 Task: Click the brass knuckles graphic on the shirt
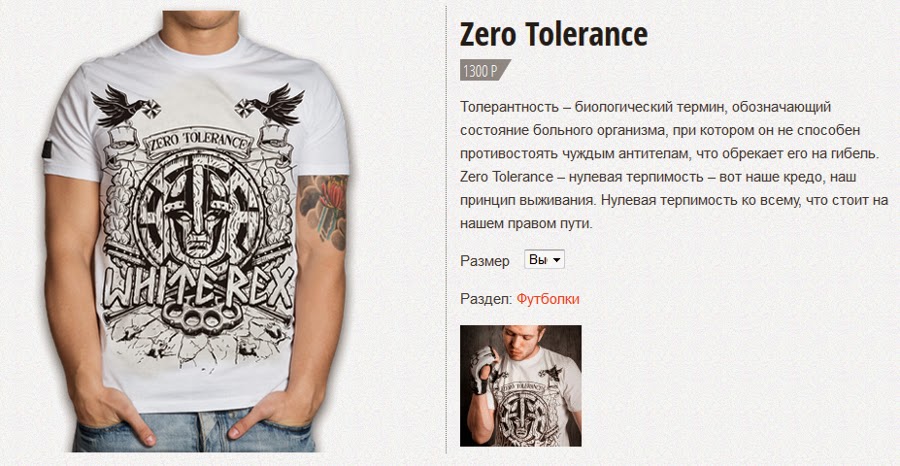point(200,315)
